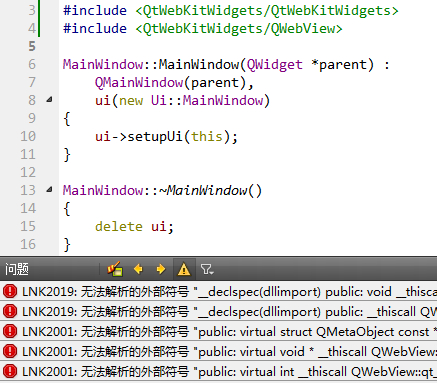Collapse the fold arrow at line 8

click(49, 99)
